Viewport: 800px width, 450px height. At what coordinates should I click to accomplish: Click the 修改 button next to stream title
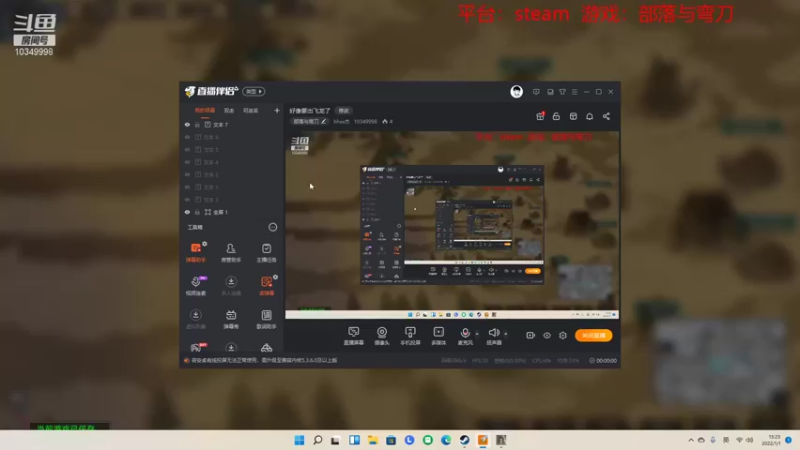(343, 111)
